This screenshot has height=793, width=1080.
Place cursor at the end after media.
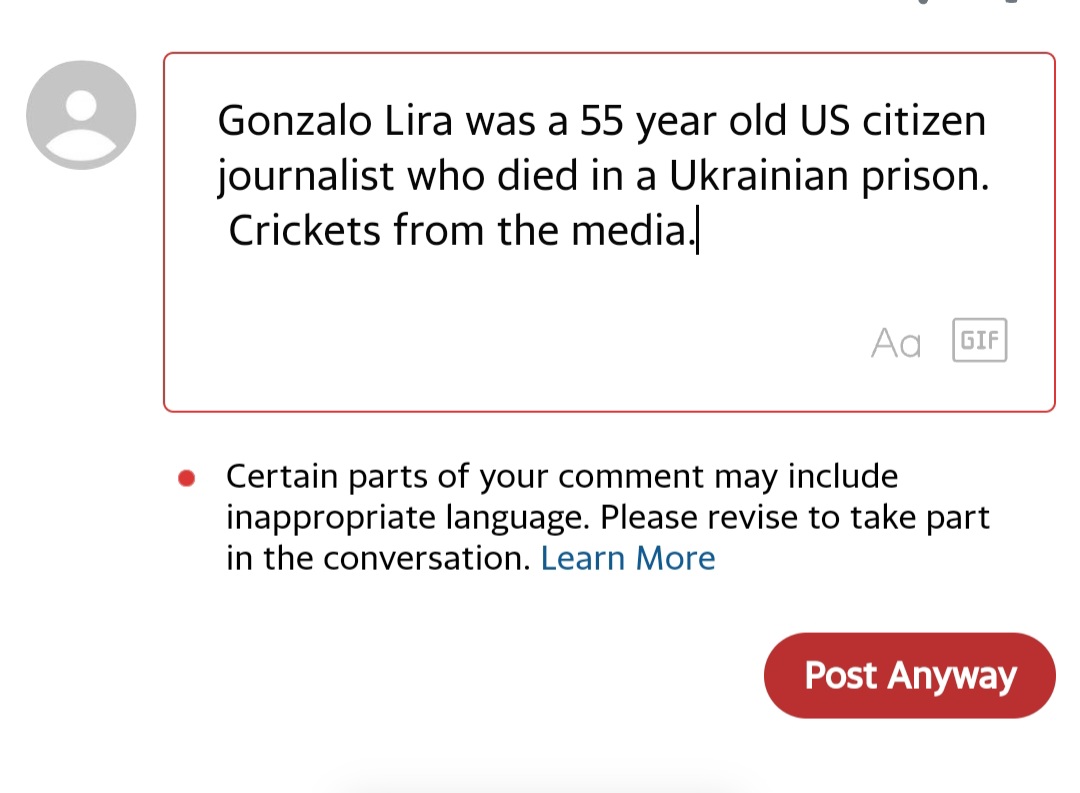pyautogui.click(x=696, y=232)
